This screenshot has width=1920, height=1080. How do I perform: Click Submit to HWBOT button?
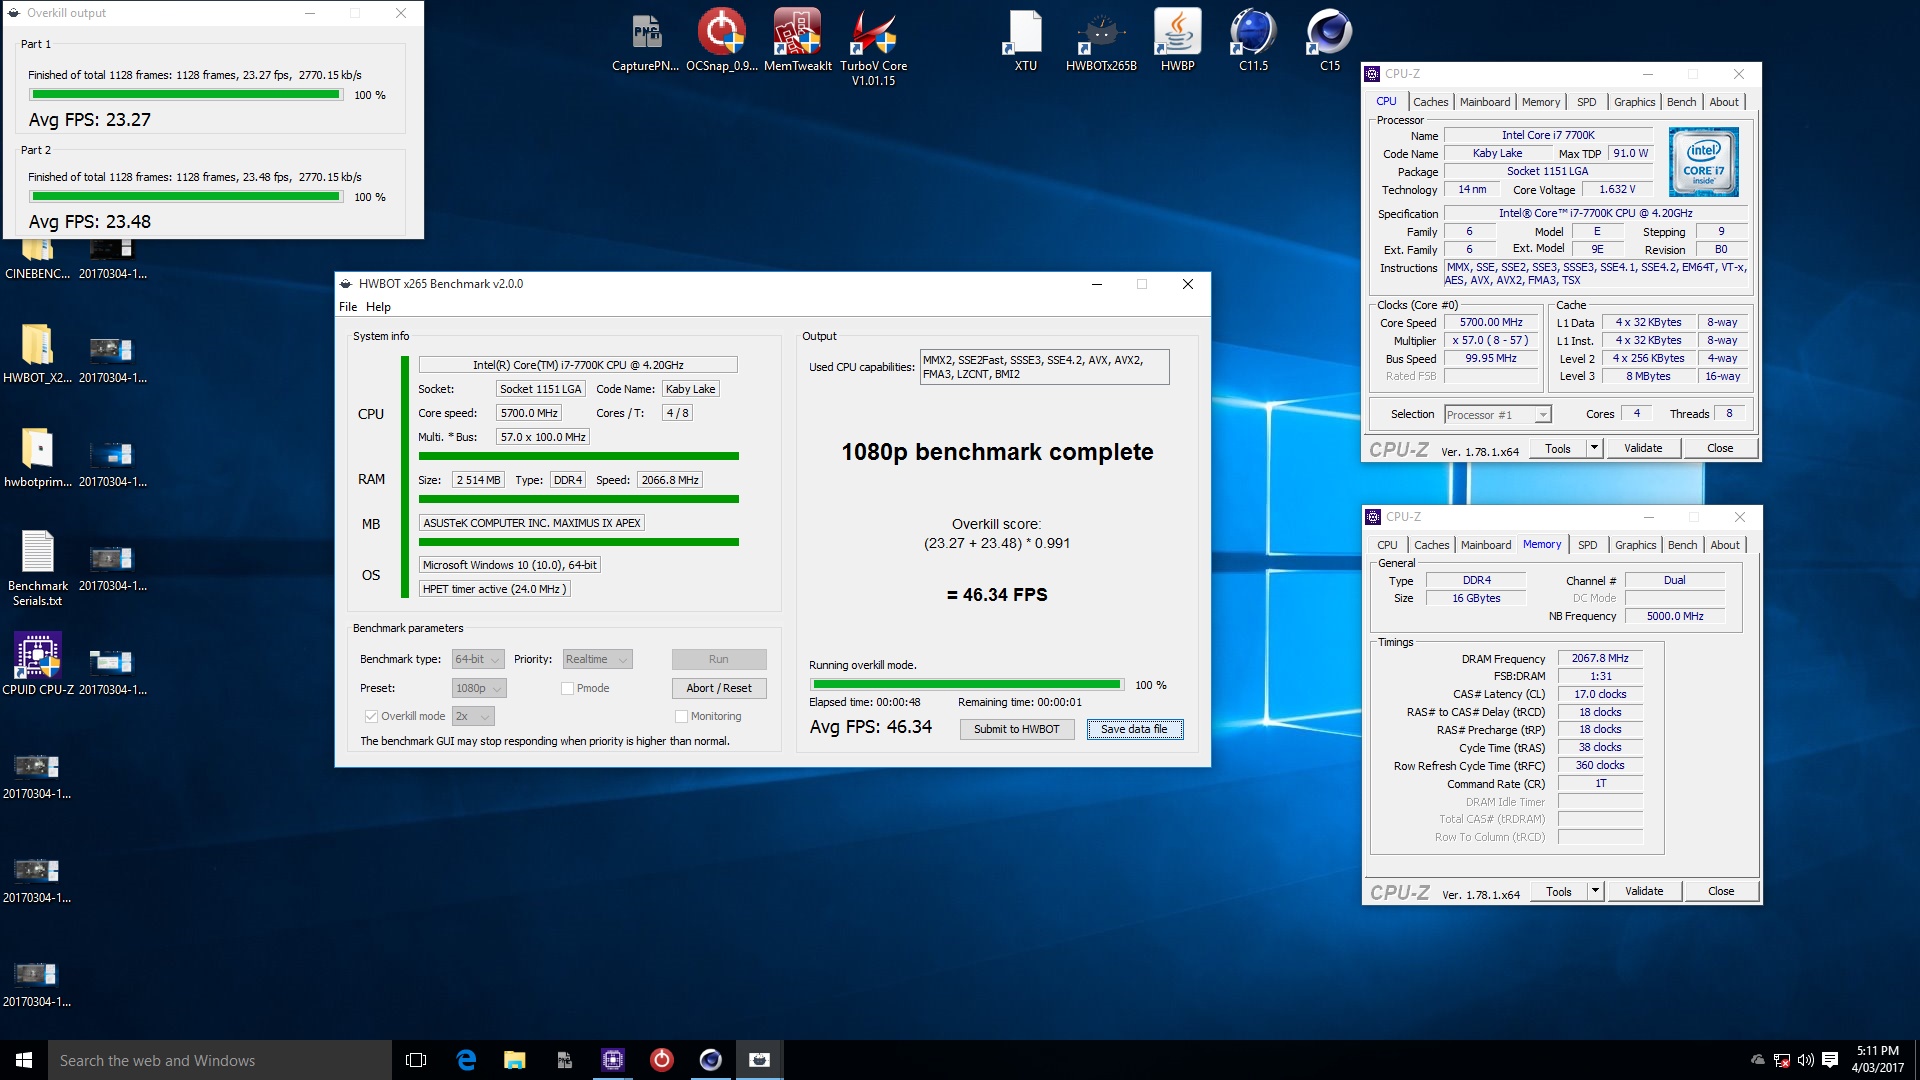(x=1017, y=729)
